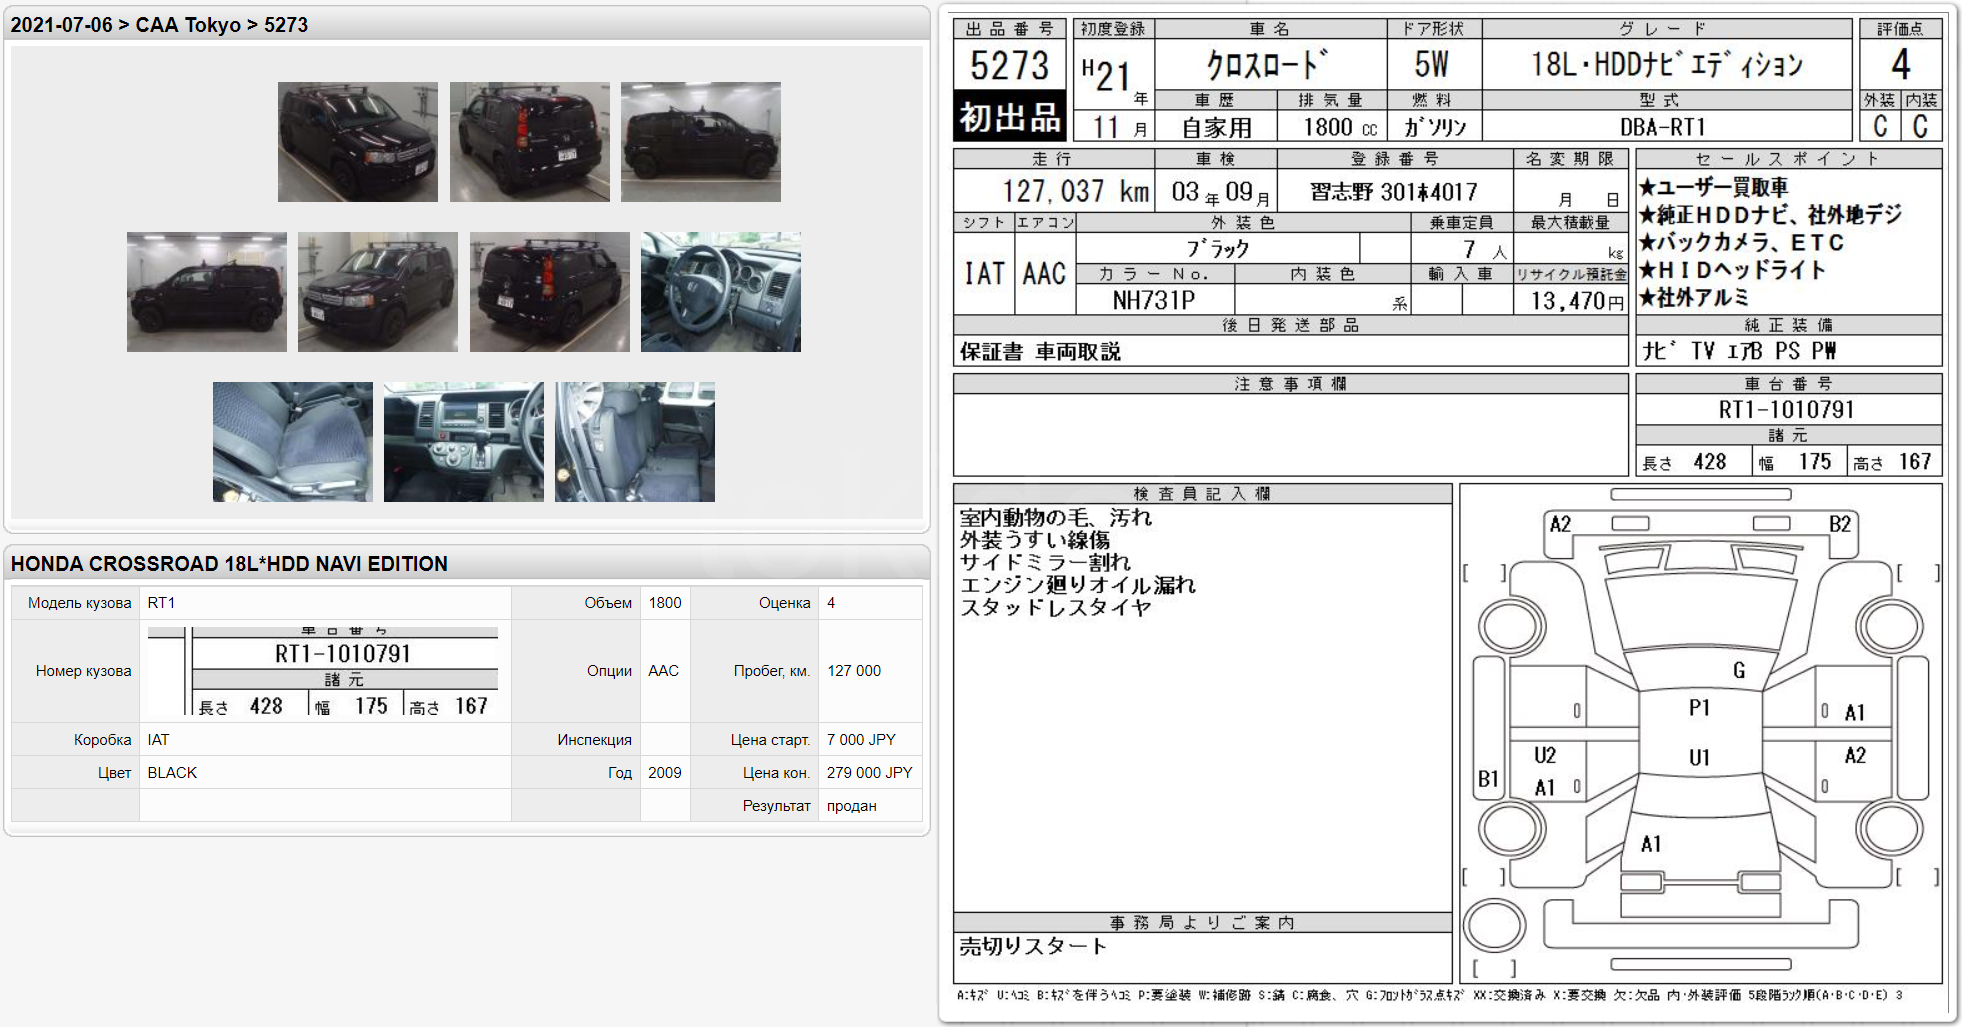
Task: Click the 'продан' result value
Action: tap(852, 806)
